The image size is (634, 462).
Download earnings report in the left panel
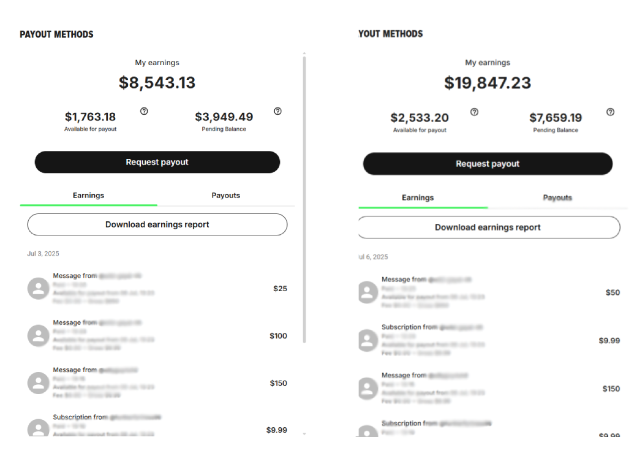(157, 224)
